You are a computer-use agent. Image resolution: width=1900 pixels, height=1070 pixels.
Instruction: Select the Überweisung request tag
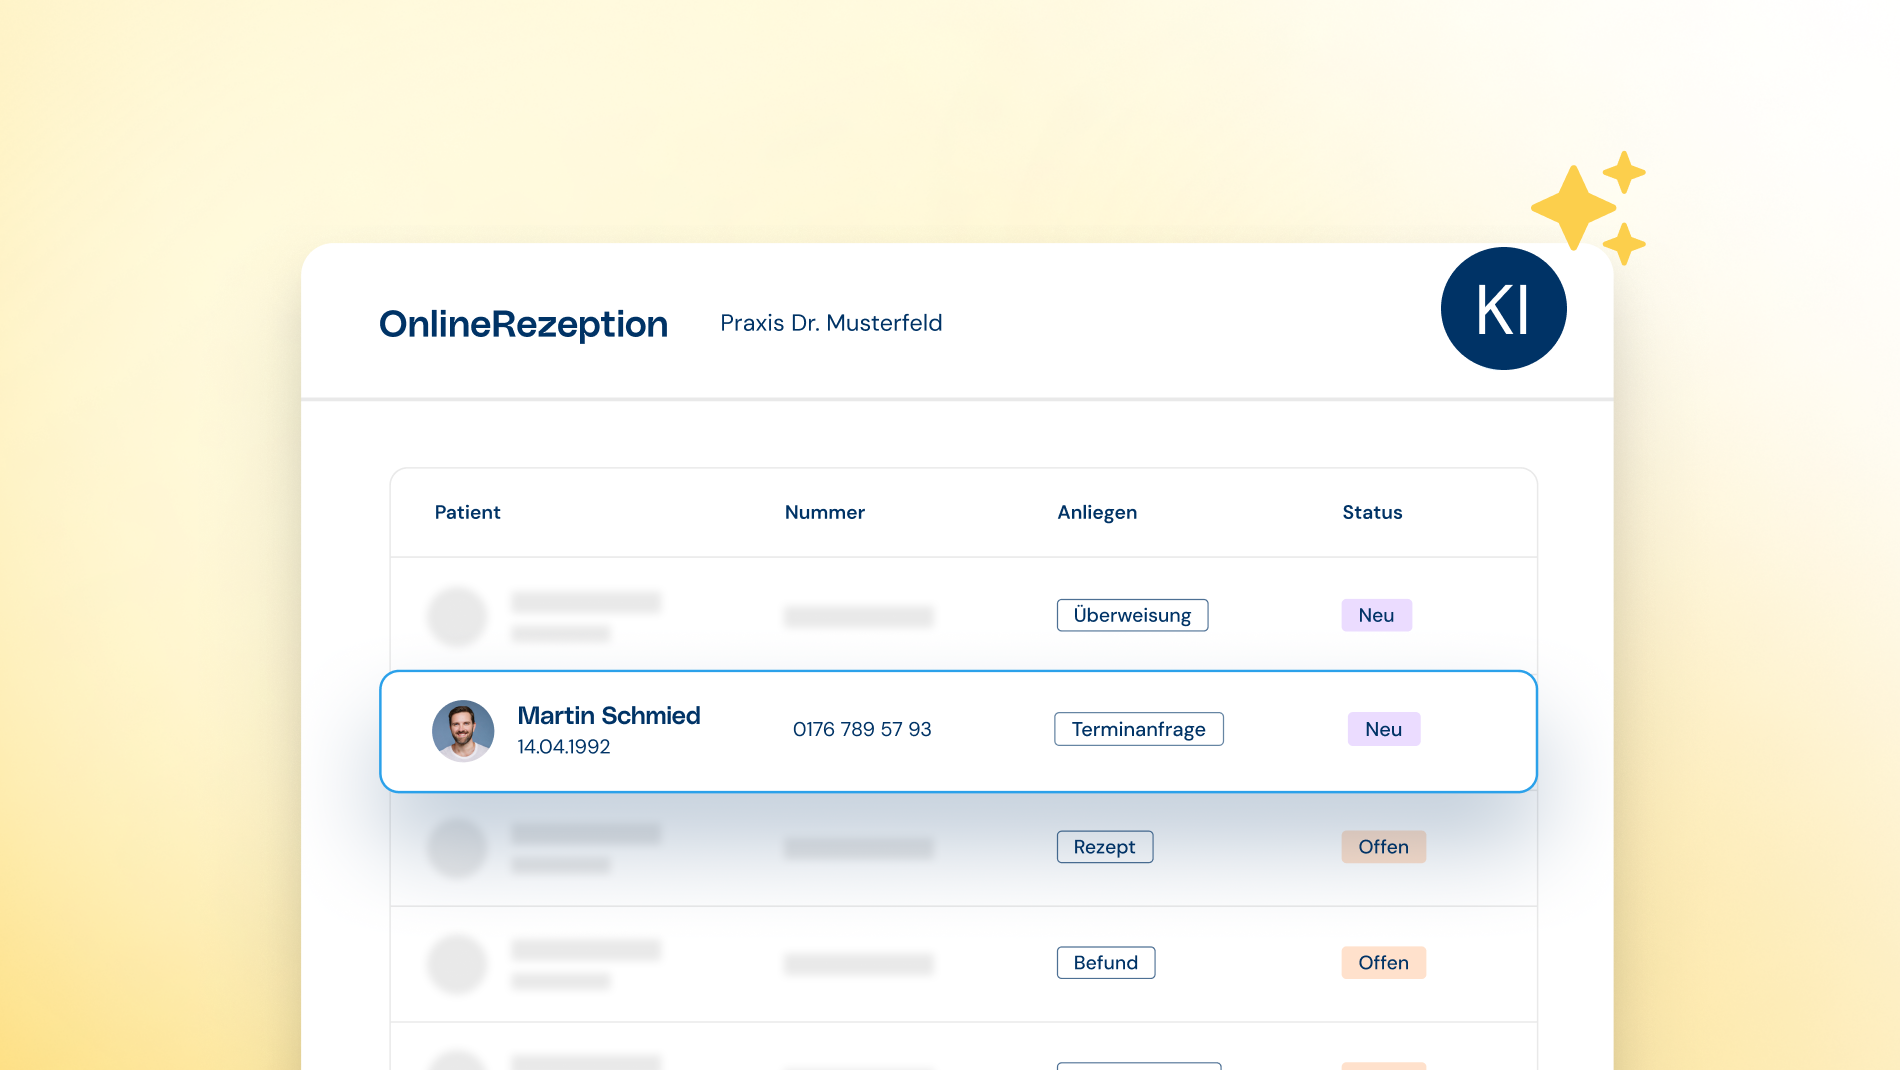tap(1132, 615)
